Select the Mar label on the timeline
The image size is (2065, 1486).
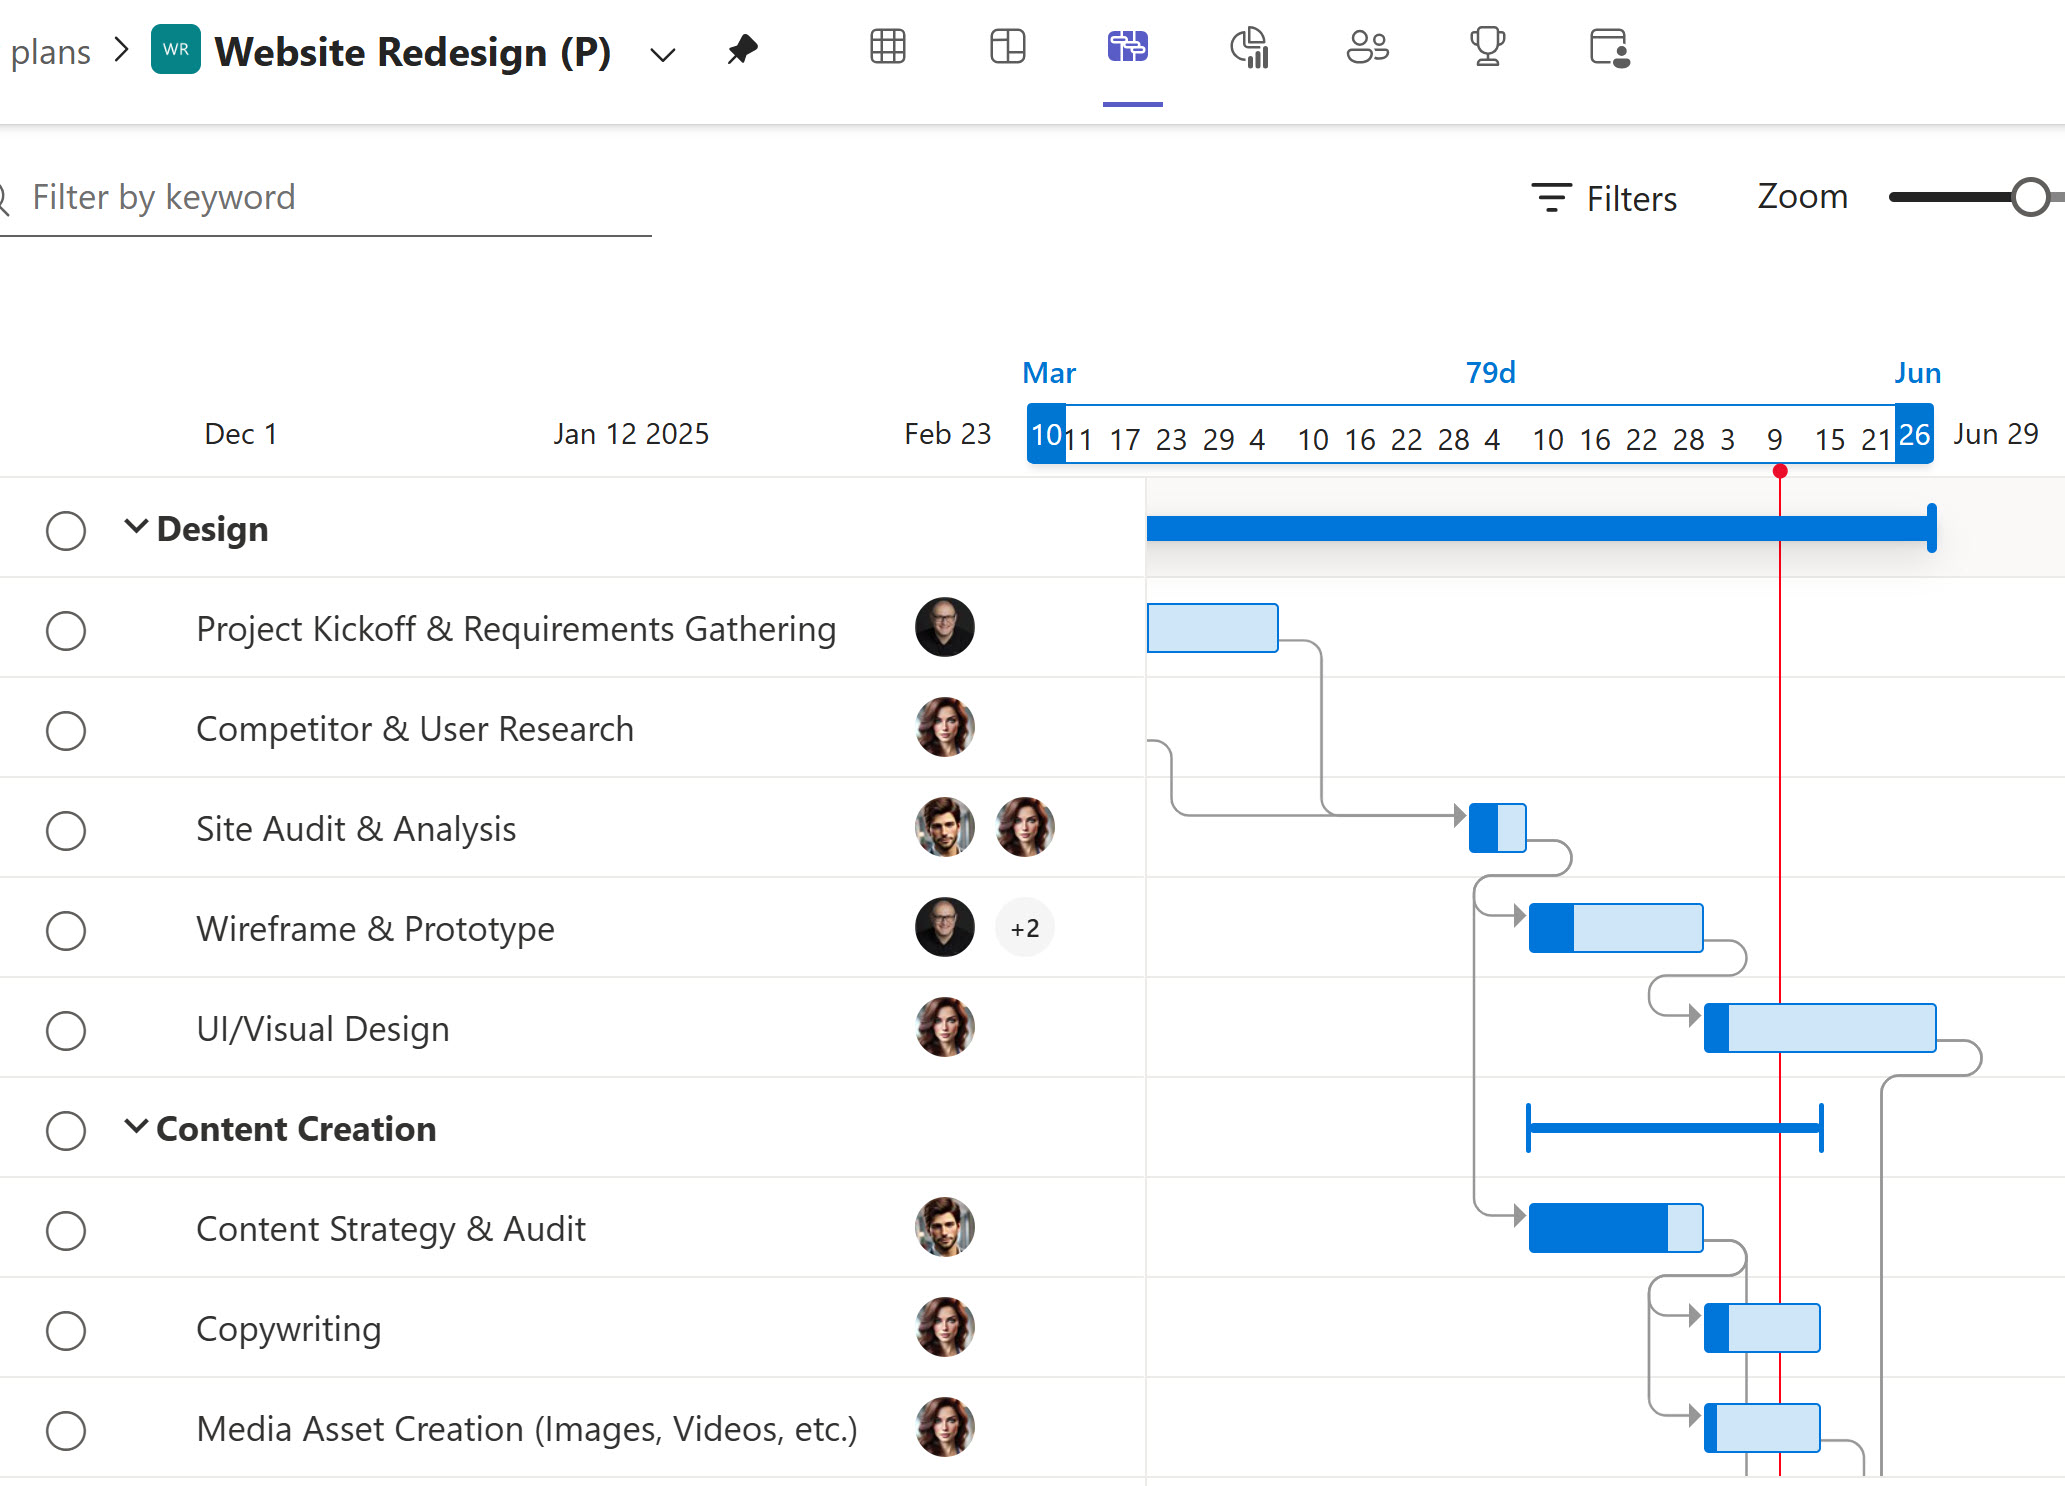tap(1049, 372)
